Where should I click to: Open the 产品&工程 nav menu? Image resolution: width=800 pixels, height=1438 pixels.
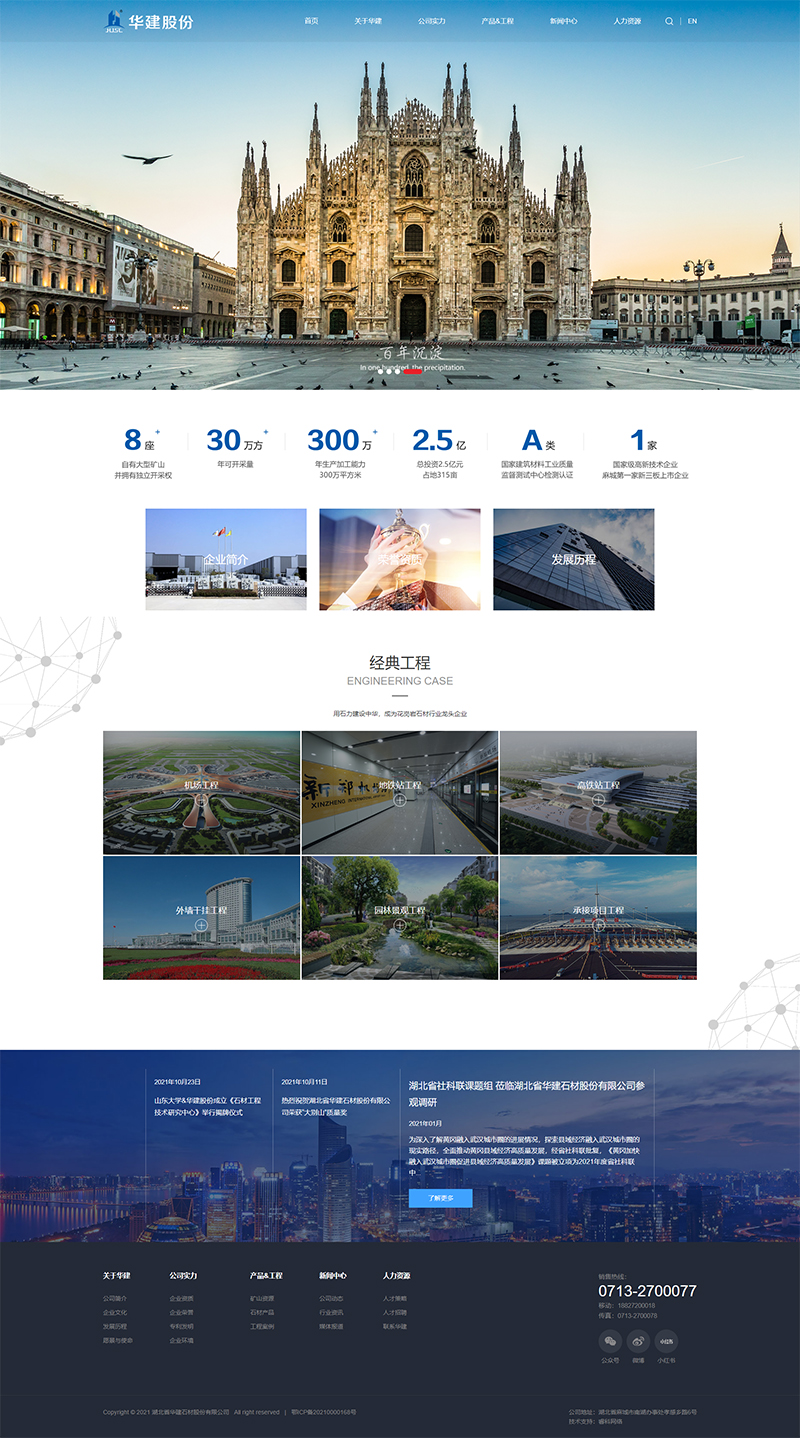[497, 21]
